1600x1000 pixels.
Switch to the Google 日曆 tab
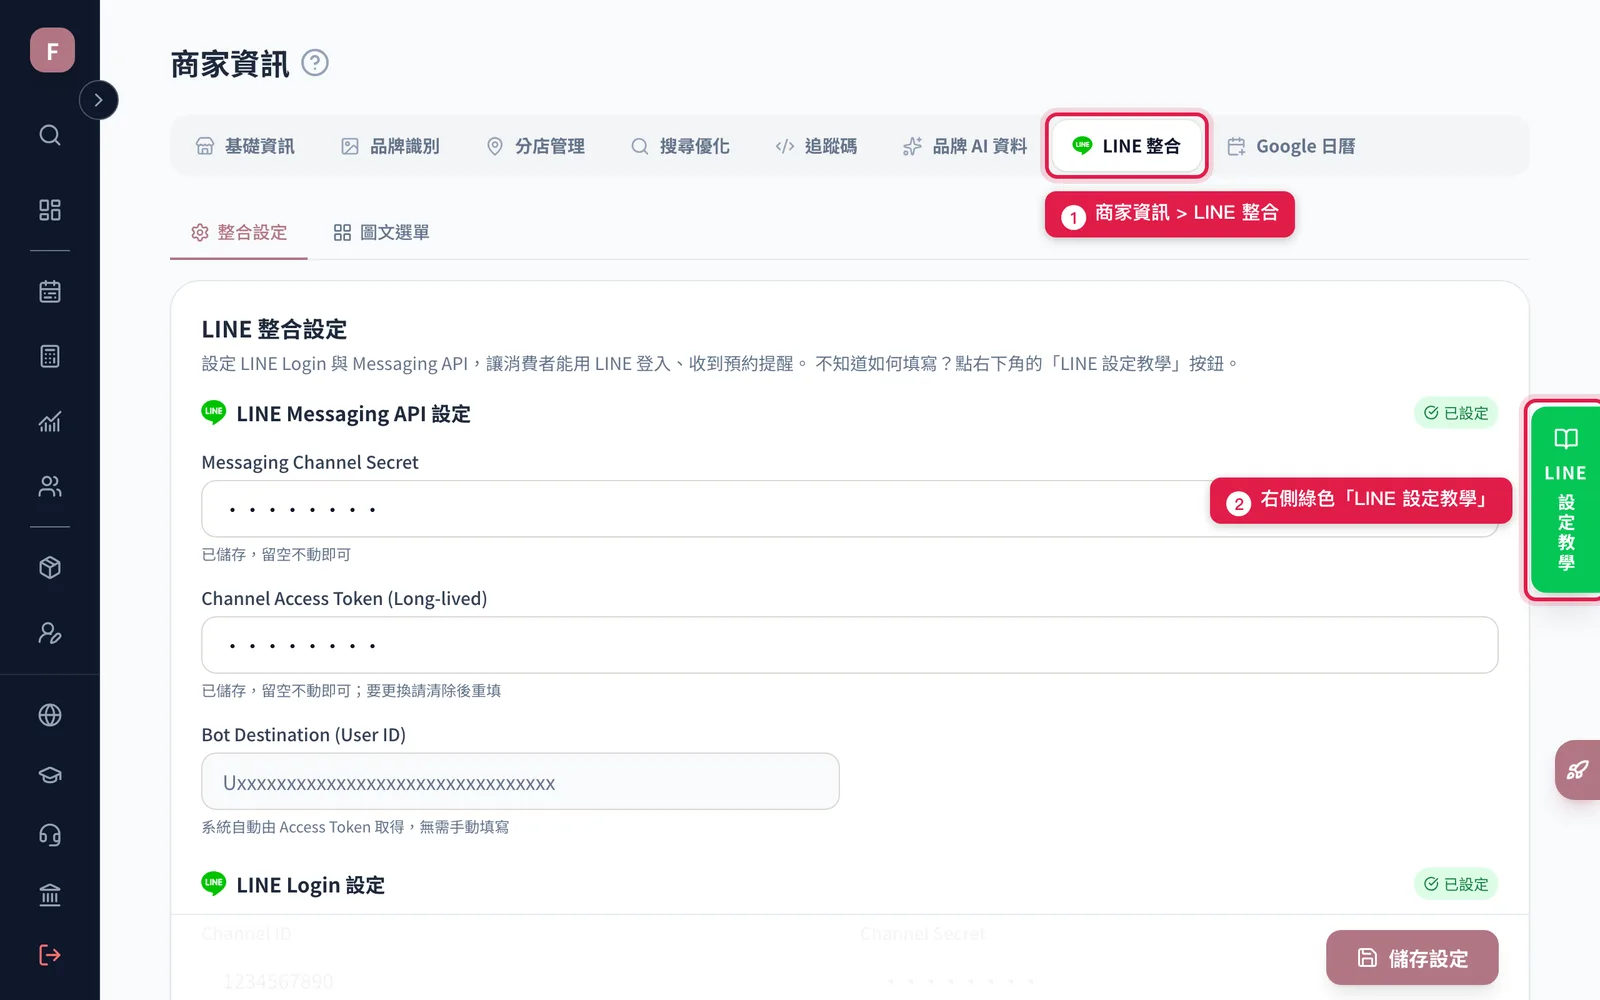(1292, 146)
